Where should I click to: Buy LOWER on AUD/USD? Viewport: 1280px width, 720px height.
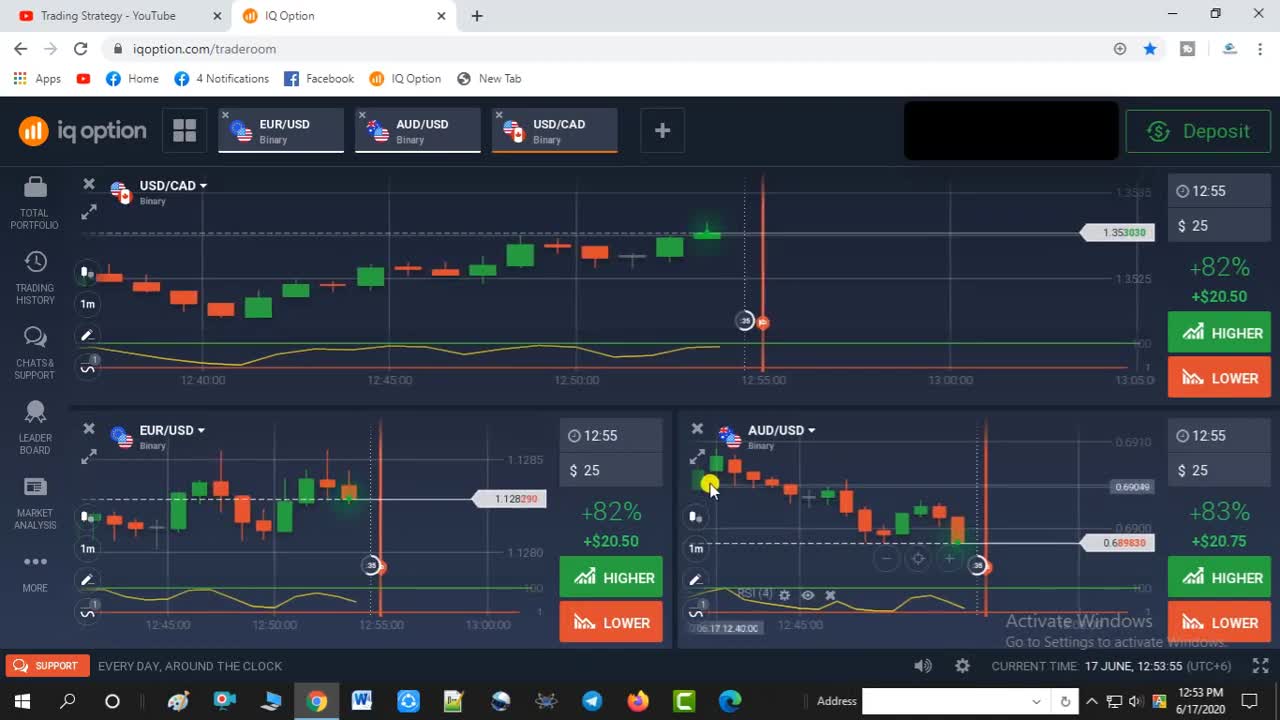click(1219, 623)
